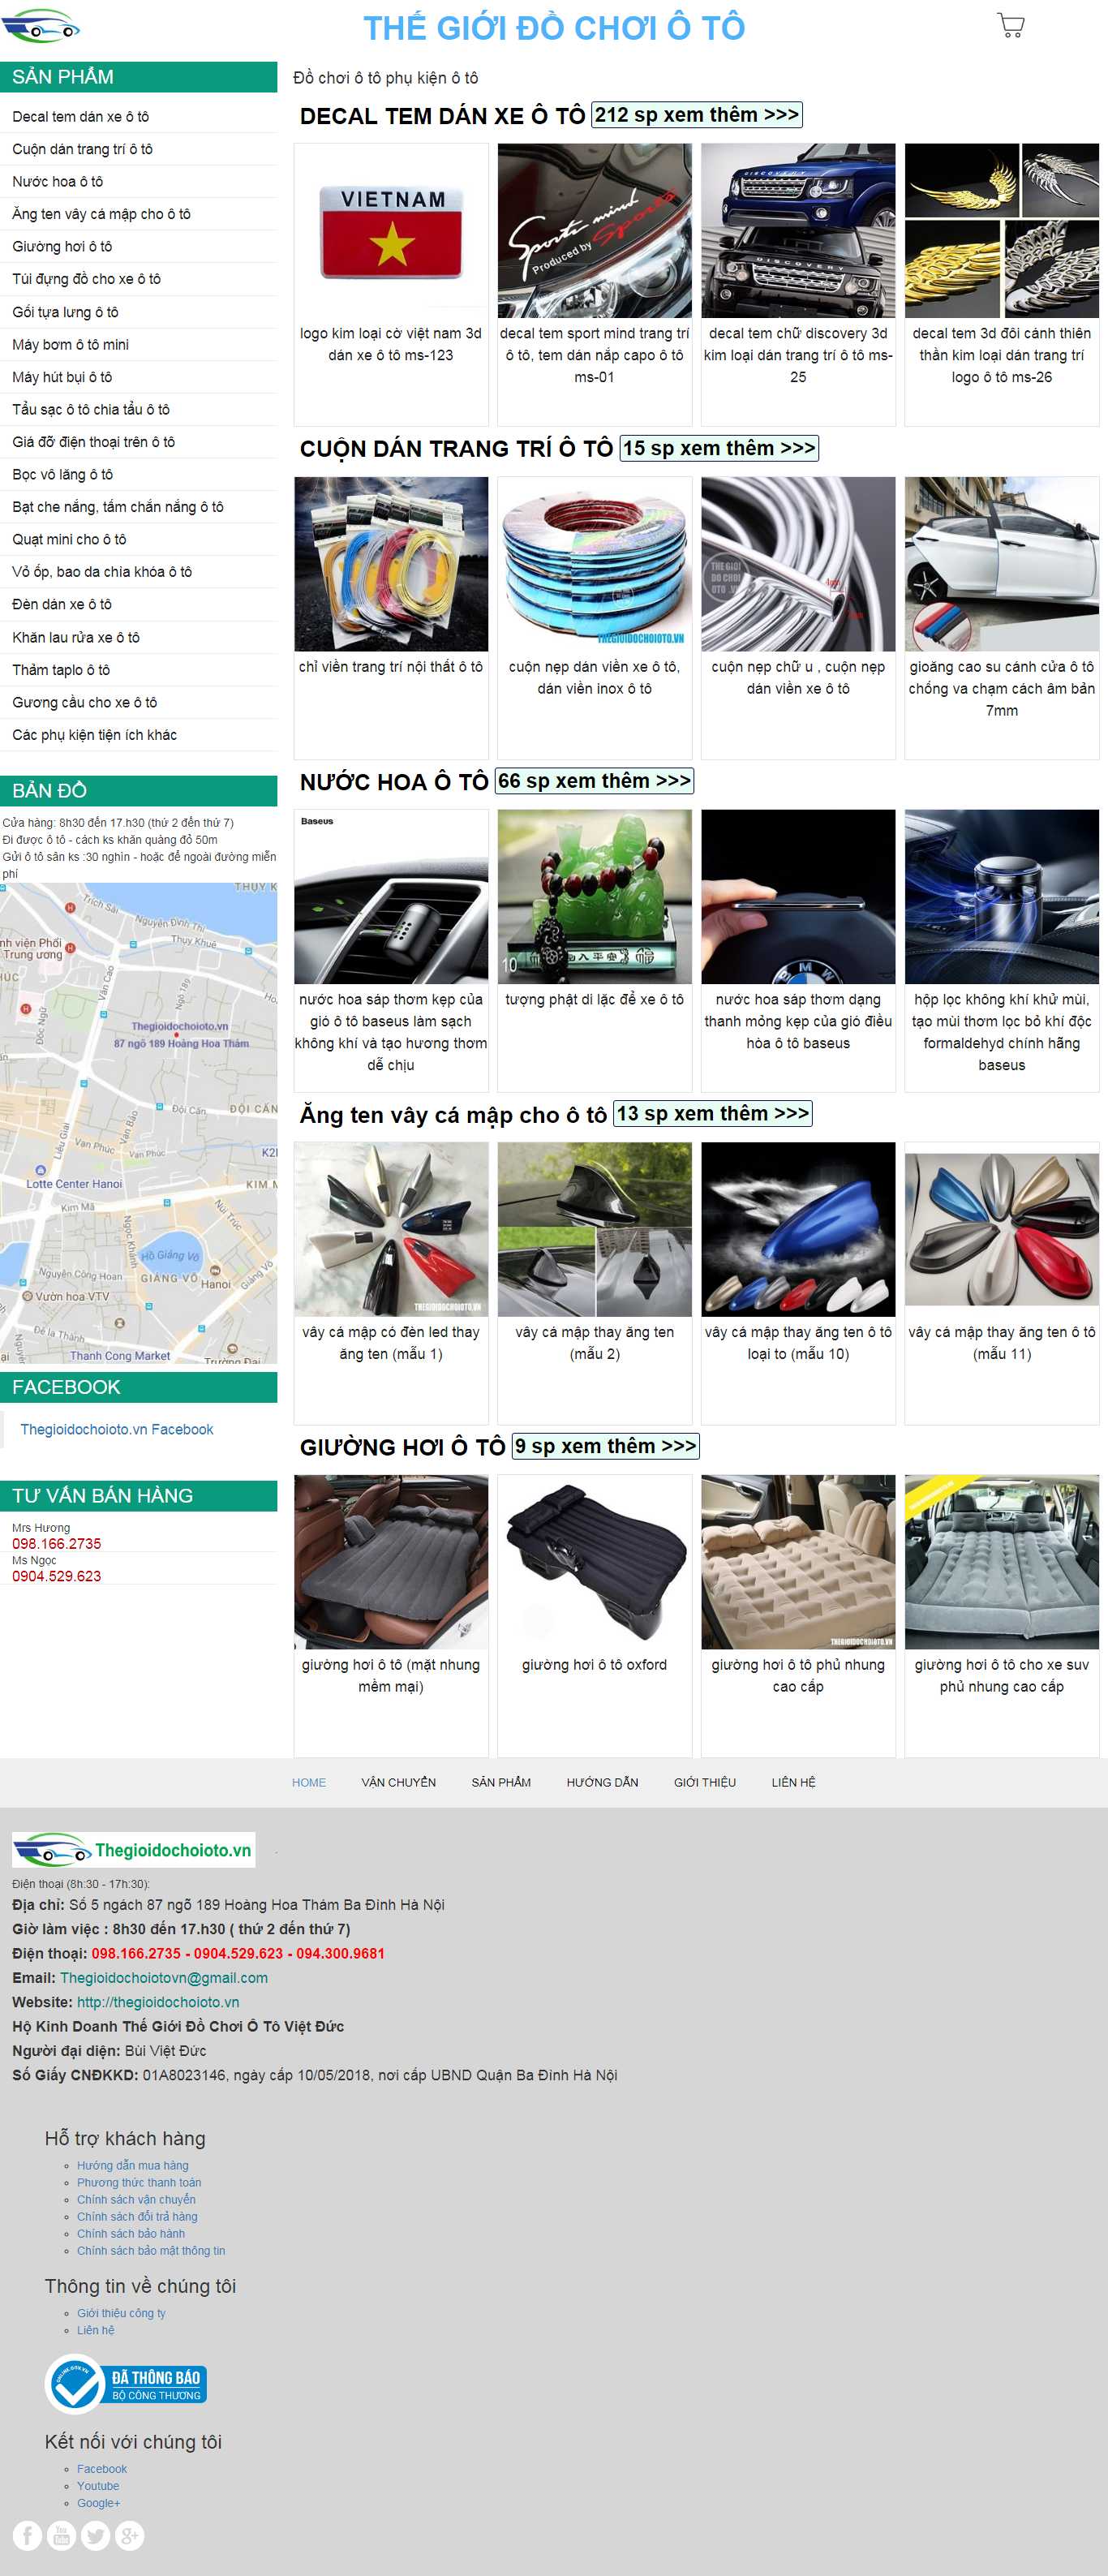Expand Nước hoa ô tô's 66 sp xem thêm
This screenshot has height=2576, width=1108.
594,781
